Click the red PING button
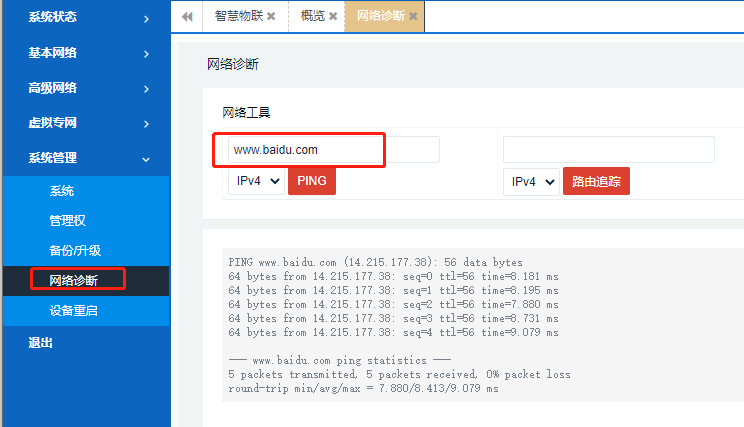Image resolution: width=744 pixels, height=427 pixels. click(312, 182)
